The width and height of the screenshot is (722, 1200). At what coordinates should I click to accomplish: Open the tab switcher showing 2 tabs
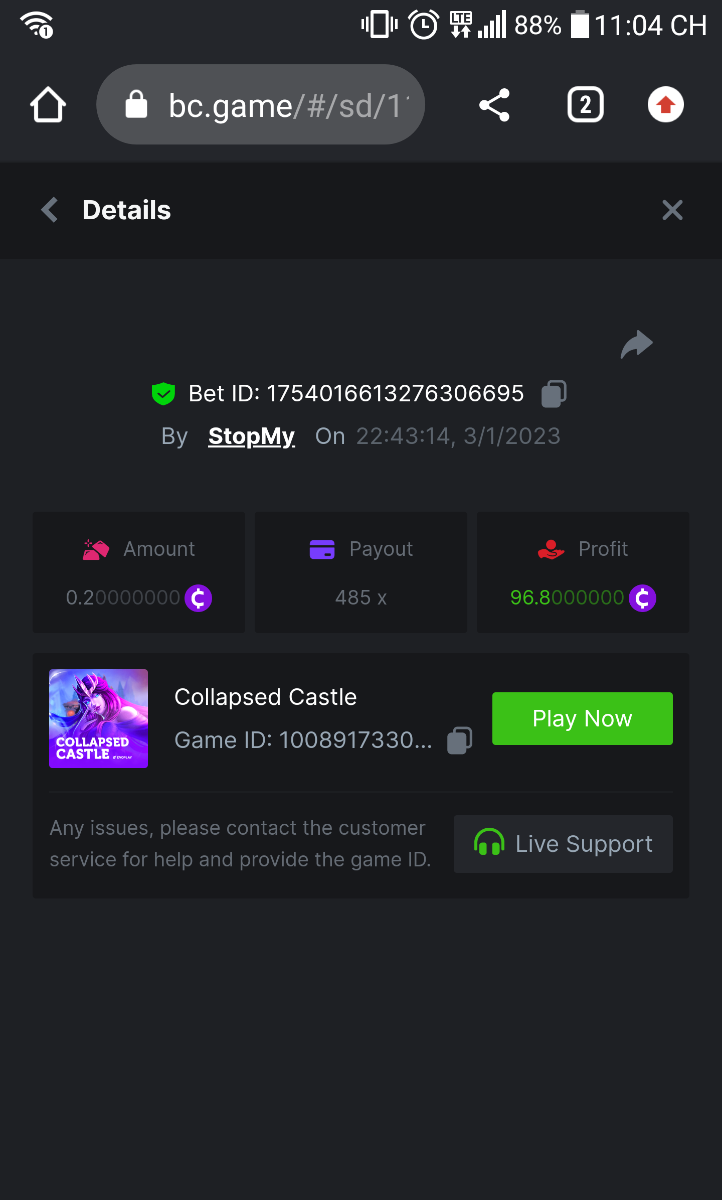585,105
